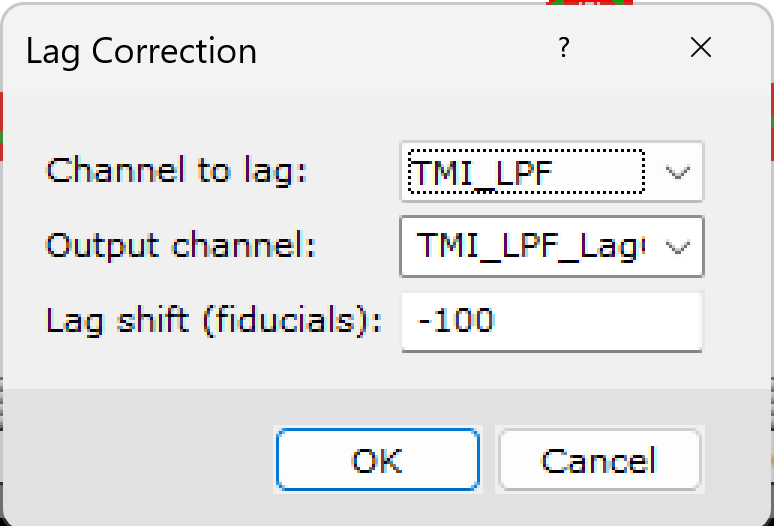This screenshot has height=526, width=774.
Task: Click the "Channel to lag:" label
Action: pyautogui.click(x=176, y=170)
